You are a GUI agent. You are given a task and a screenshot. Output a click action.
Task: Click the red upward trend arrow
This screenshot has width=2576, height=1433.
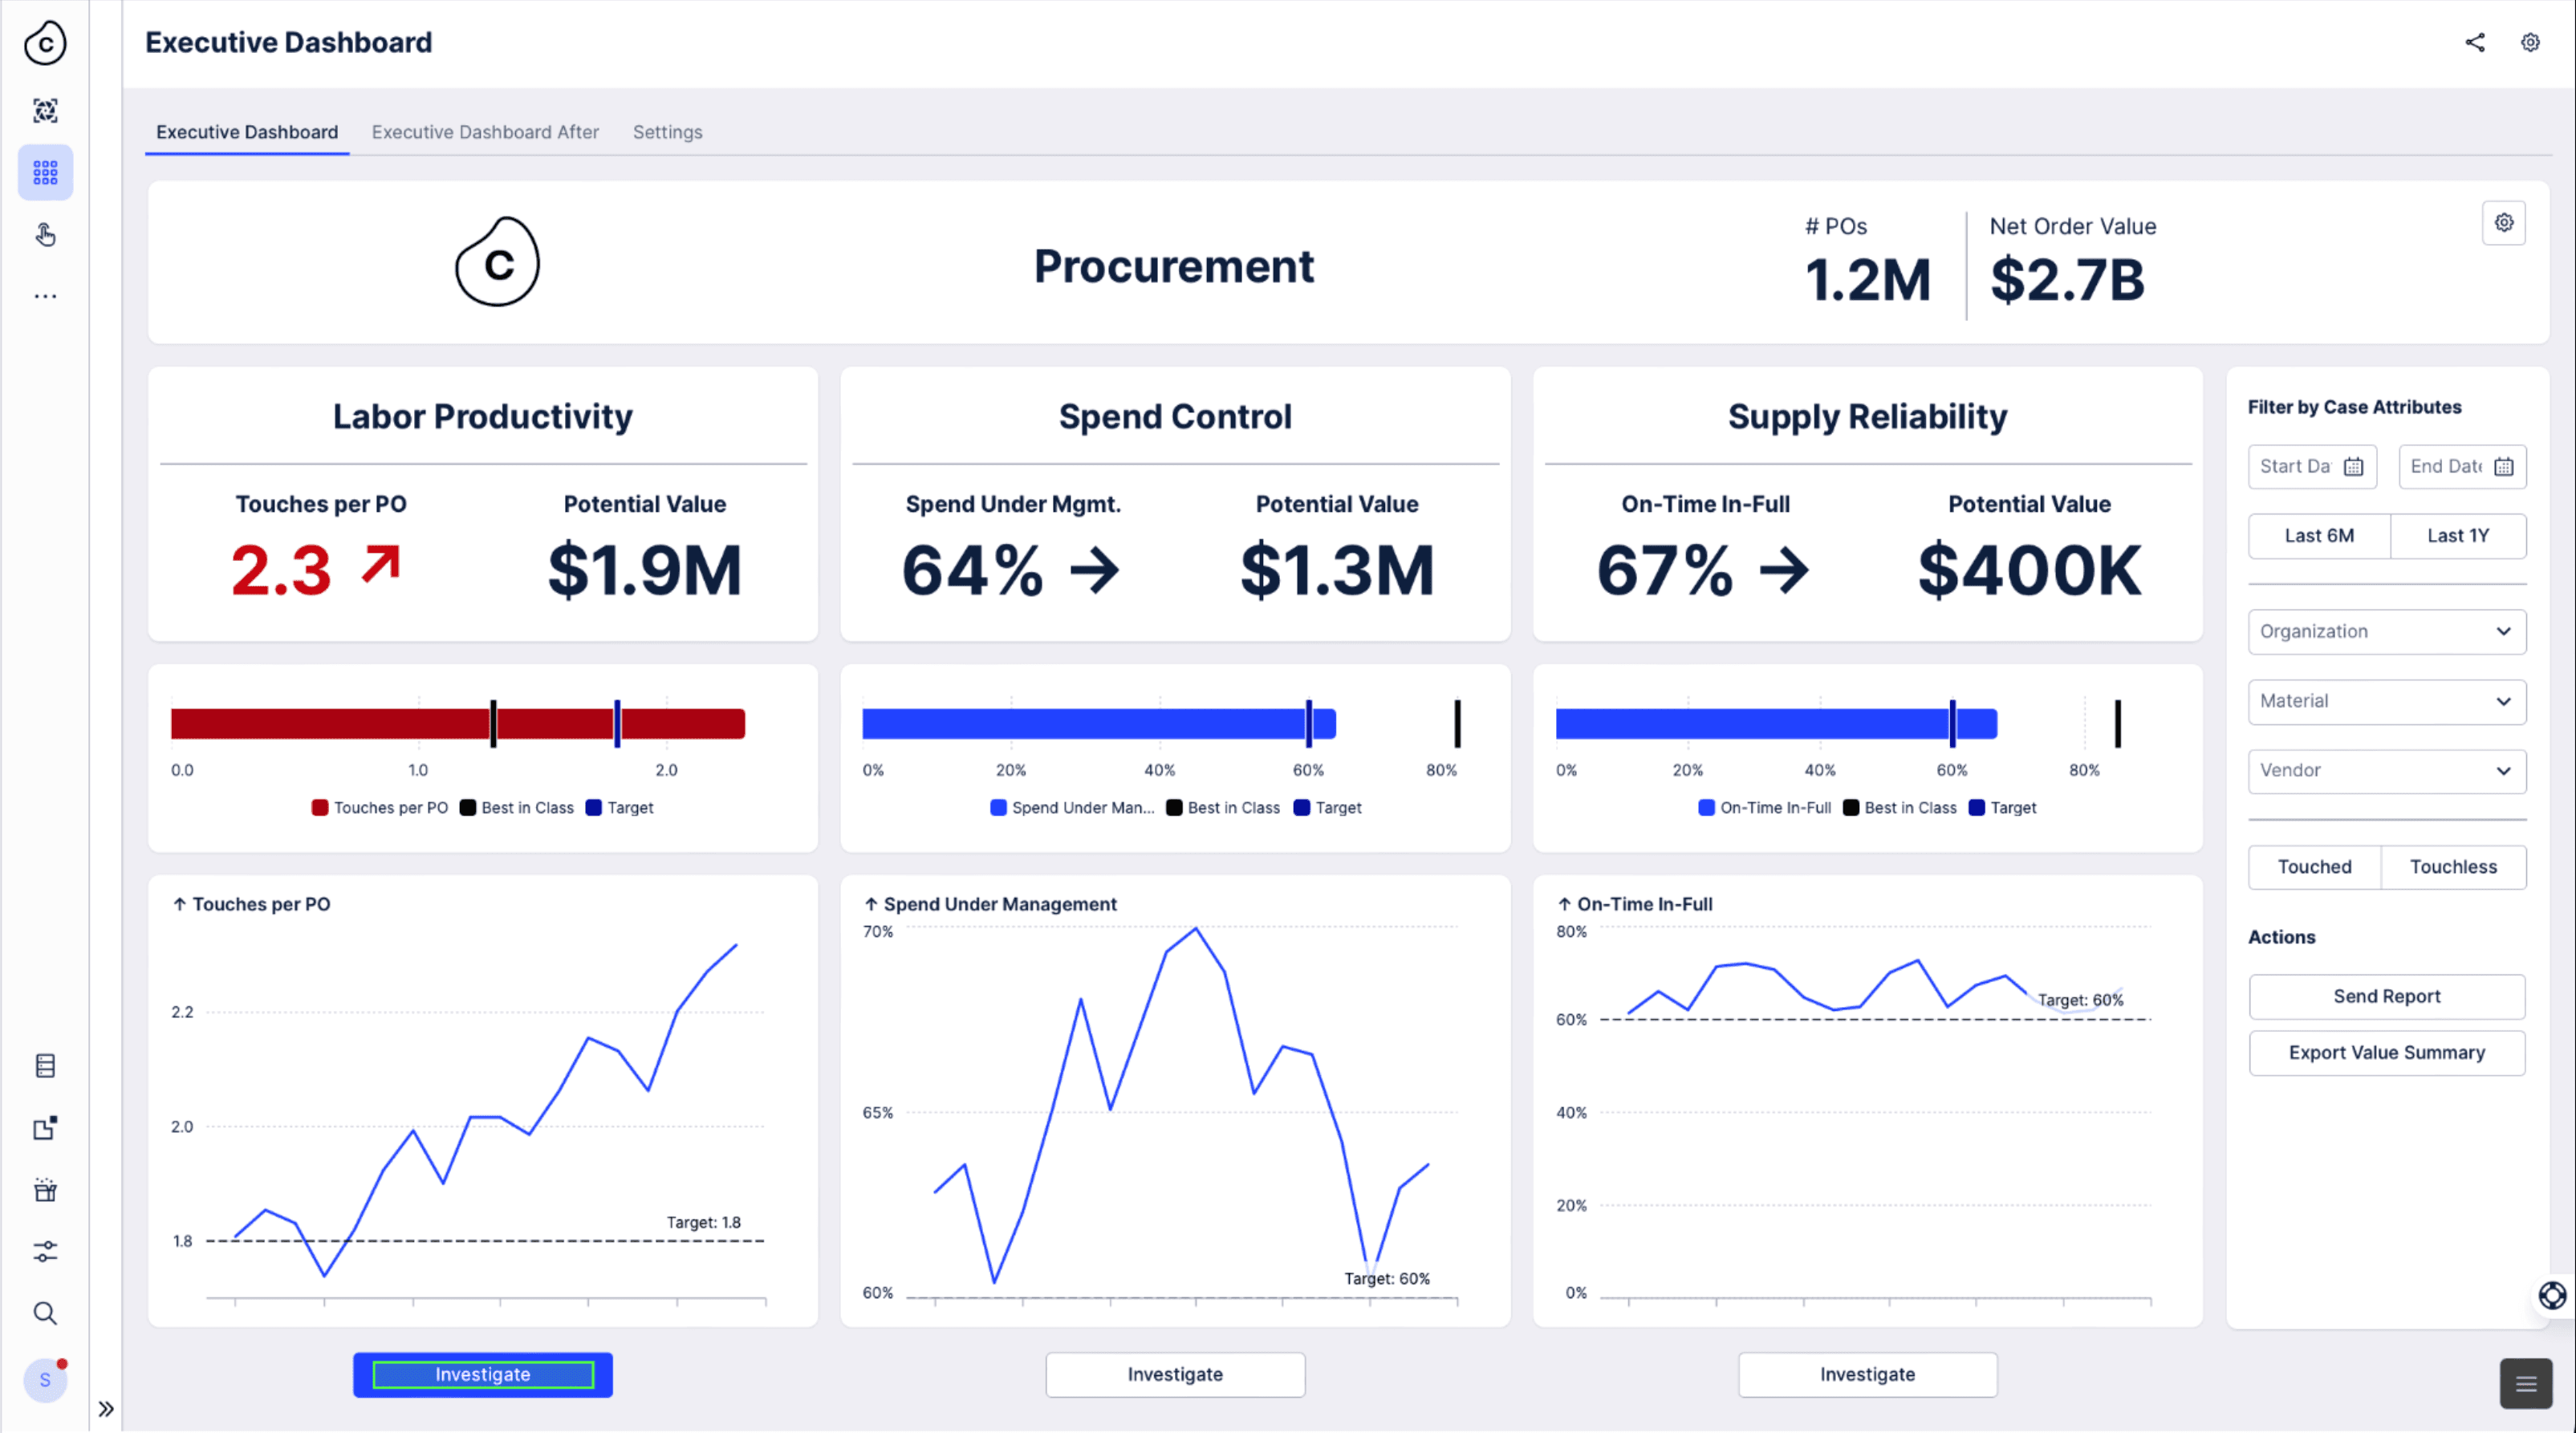381,564
